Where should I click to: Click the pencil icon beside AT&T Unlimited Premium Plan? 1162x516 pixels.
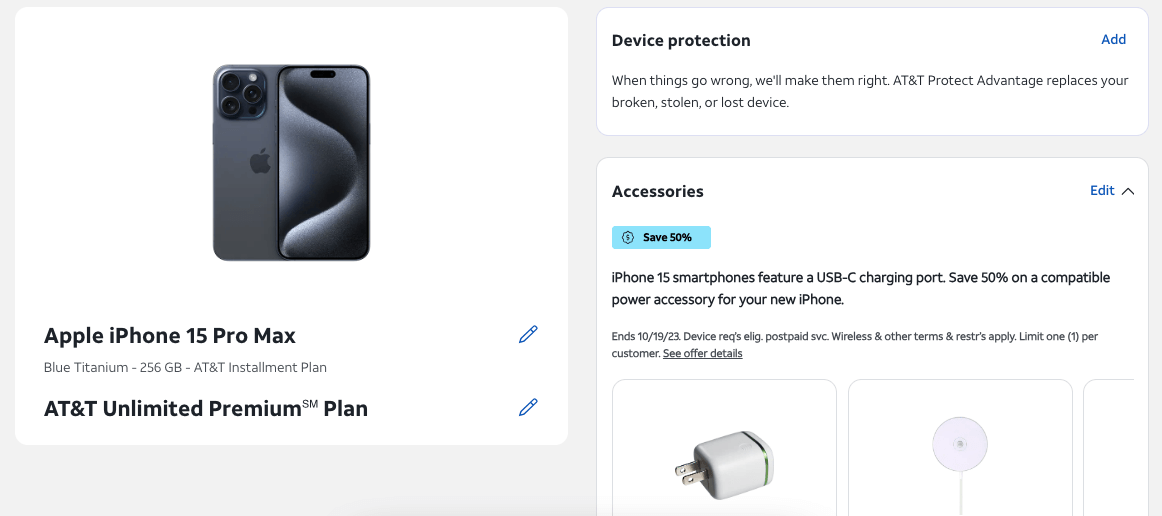528,407
